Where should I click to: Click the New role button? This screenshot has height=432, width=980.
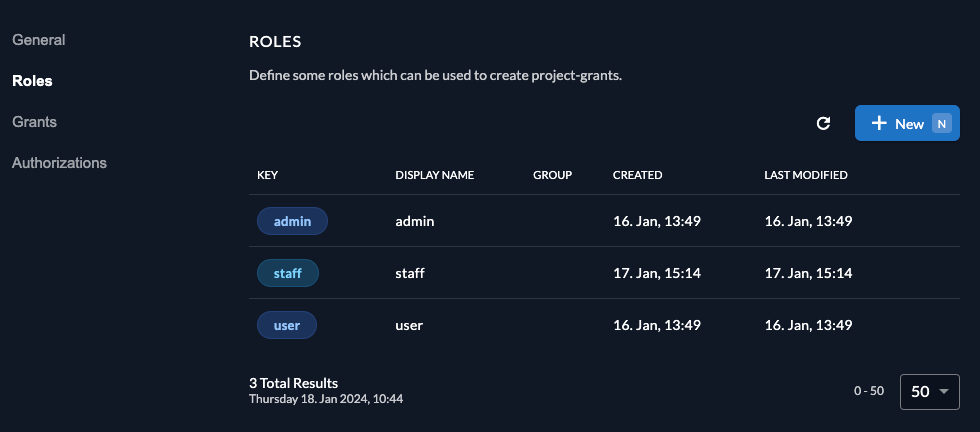pyautogui.click(x=906, y=123)
